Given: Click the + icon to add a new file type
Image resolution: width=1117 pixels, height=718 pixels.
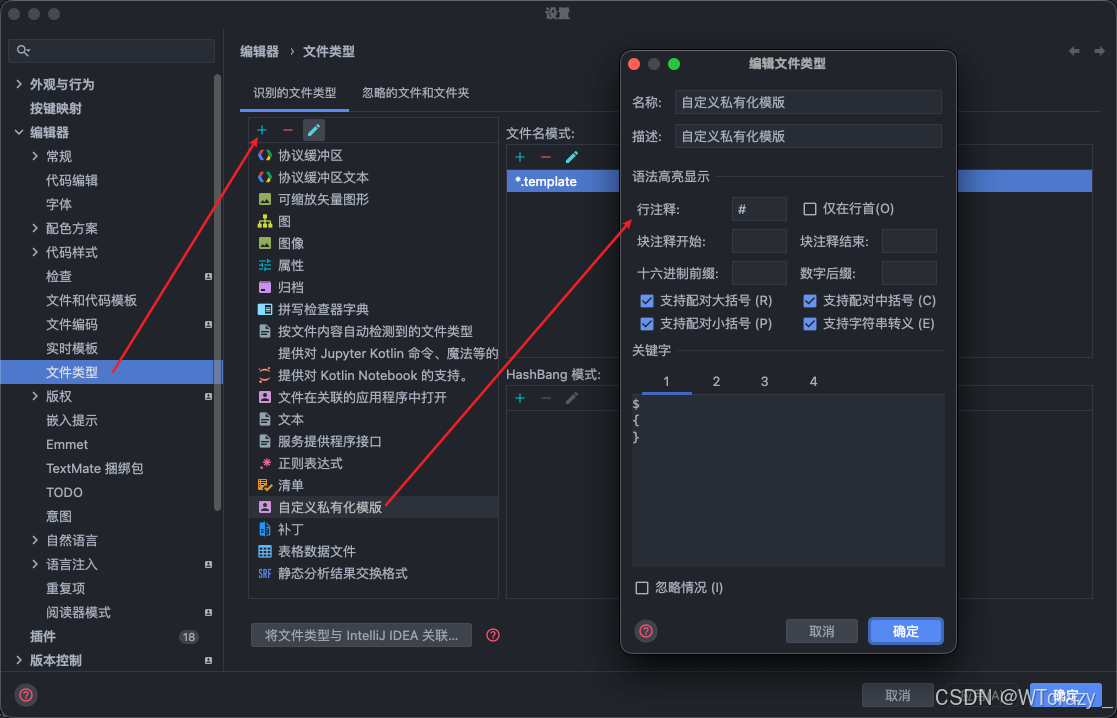Looking at the screenshot, I should [261, 129].
